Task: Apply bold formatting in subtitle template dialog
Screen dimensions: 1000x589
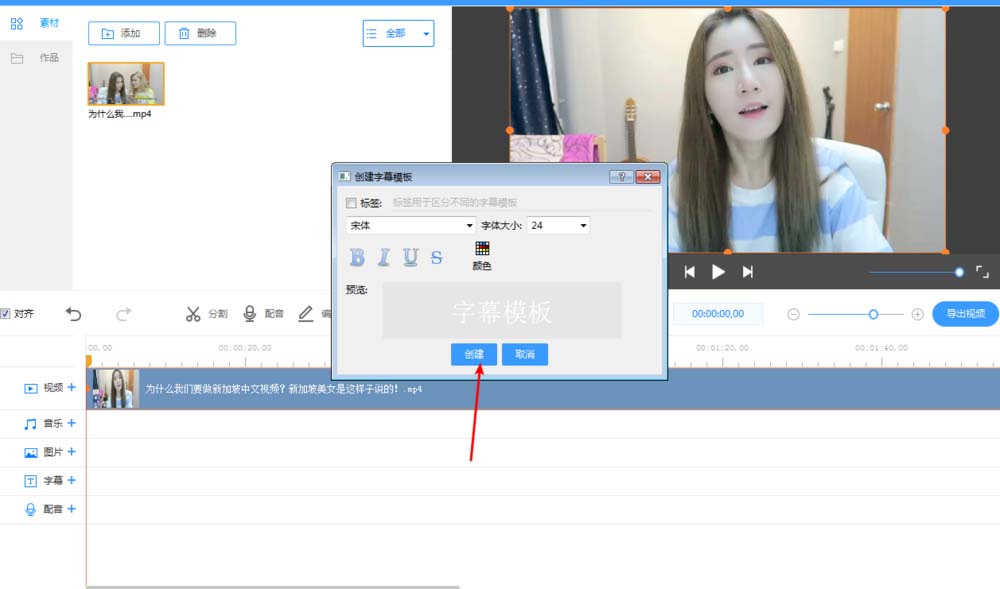Action: point(355,257)
